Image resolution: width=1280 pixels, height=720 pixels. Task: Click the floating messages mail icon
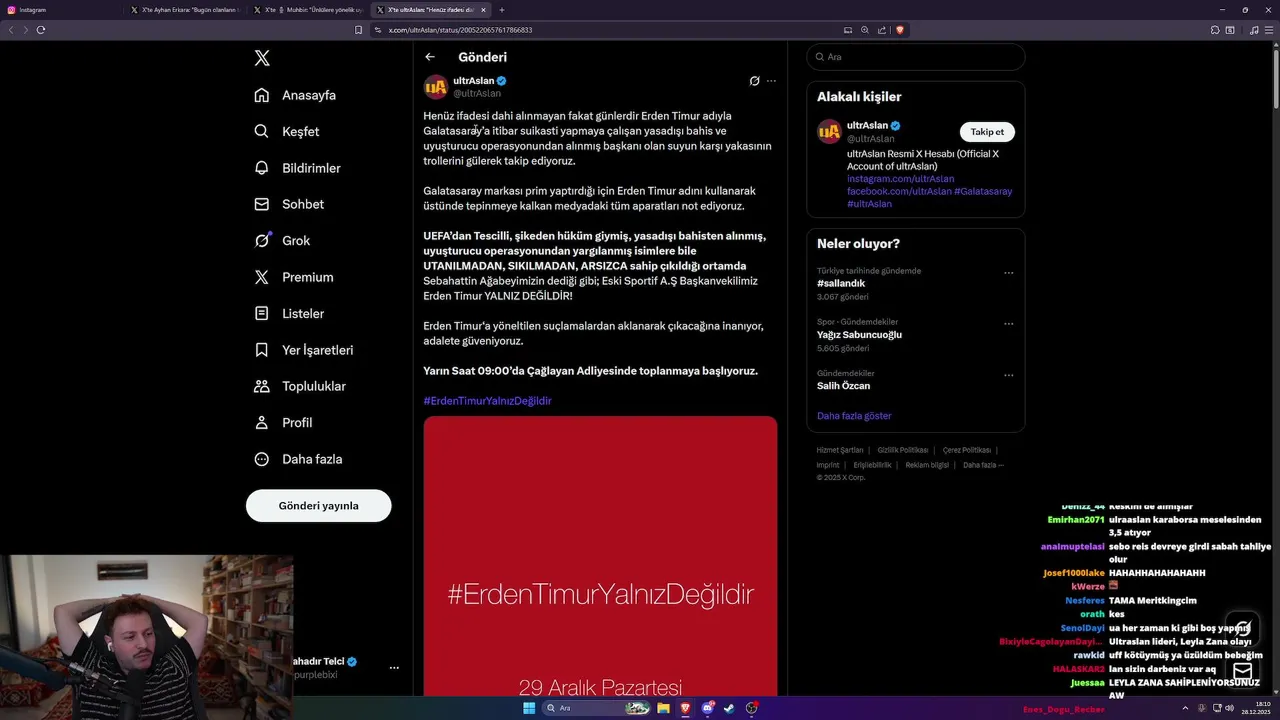tap(1242, 671)
